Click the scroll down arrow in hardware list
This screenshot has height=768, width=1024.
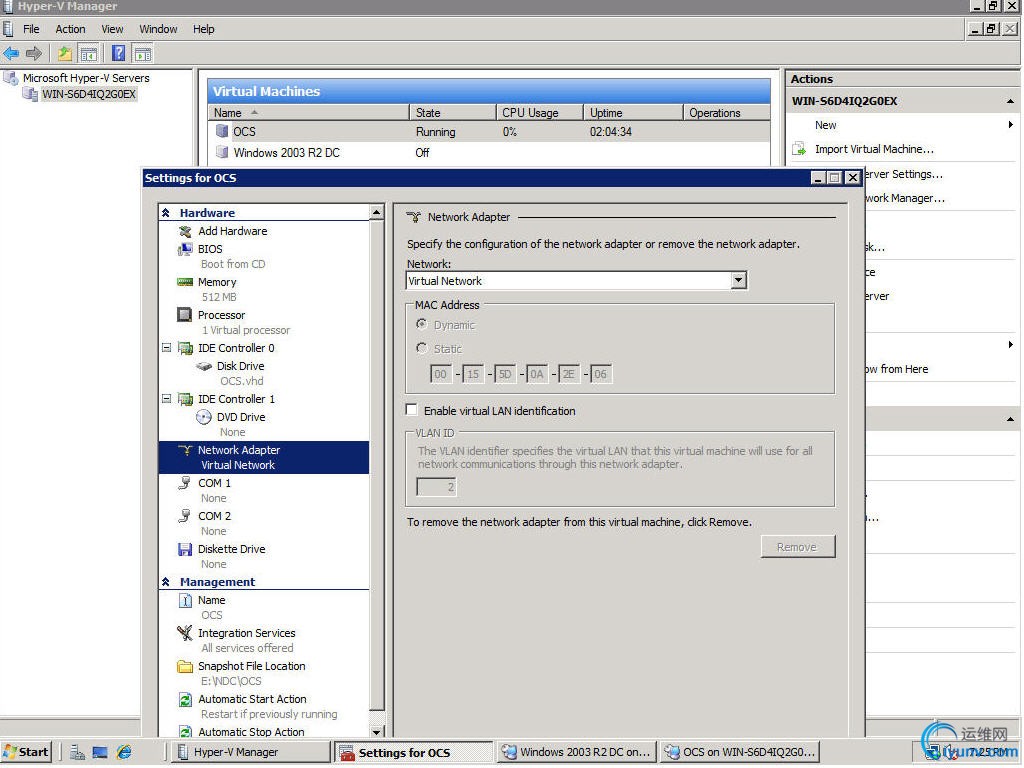point(377,732)
